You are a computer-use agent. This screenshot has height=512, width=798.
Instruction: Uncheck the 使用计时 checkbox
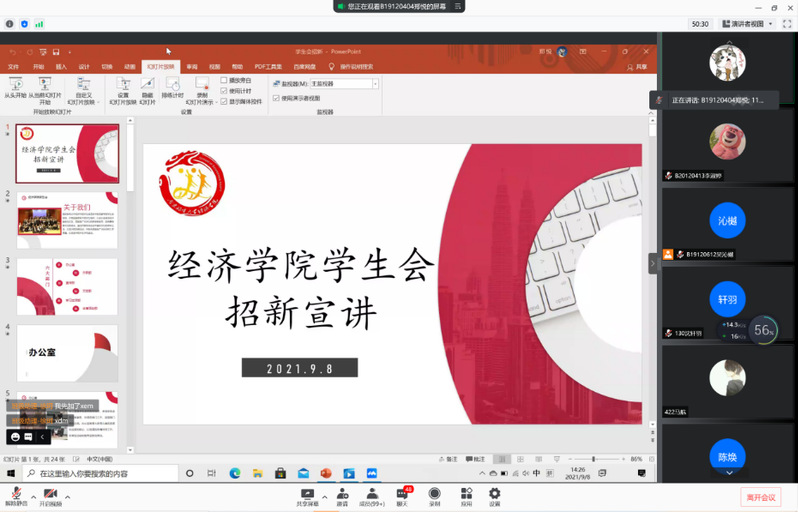[x=224, y=90]
